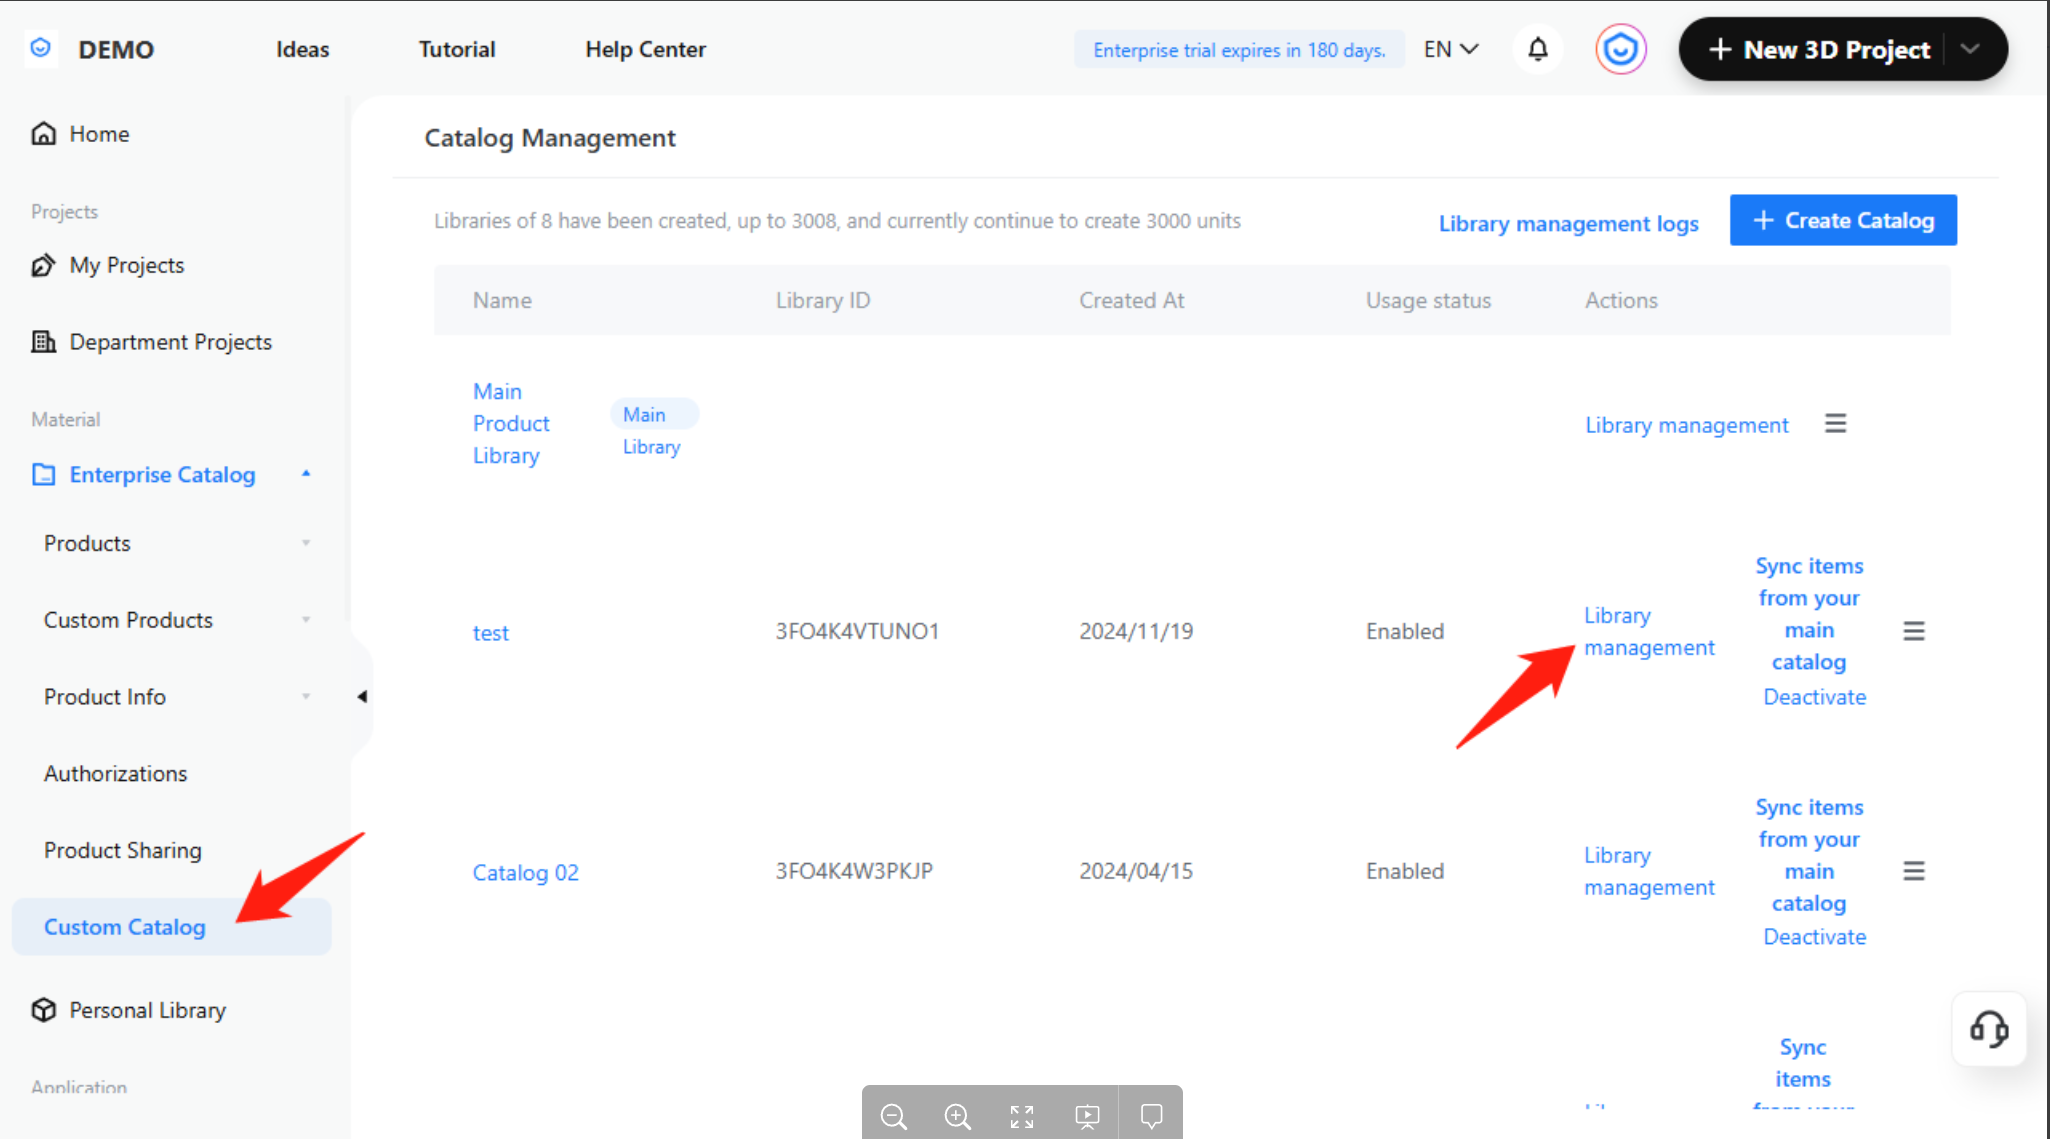Open hamburger menu for test catalog row

1913,631
